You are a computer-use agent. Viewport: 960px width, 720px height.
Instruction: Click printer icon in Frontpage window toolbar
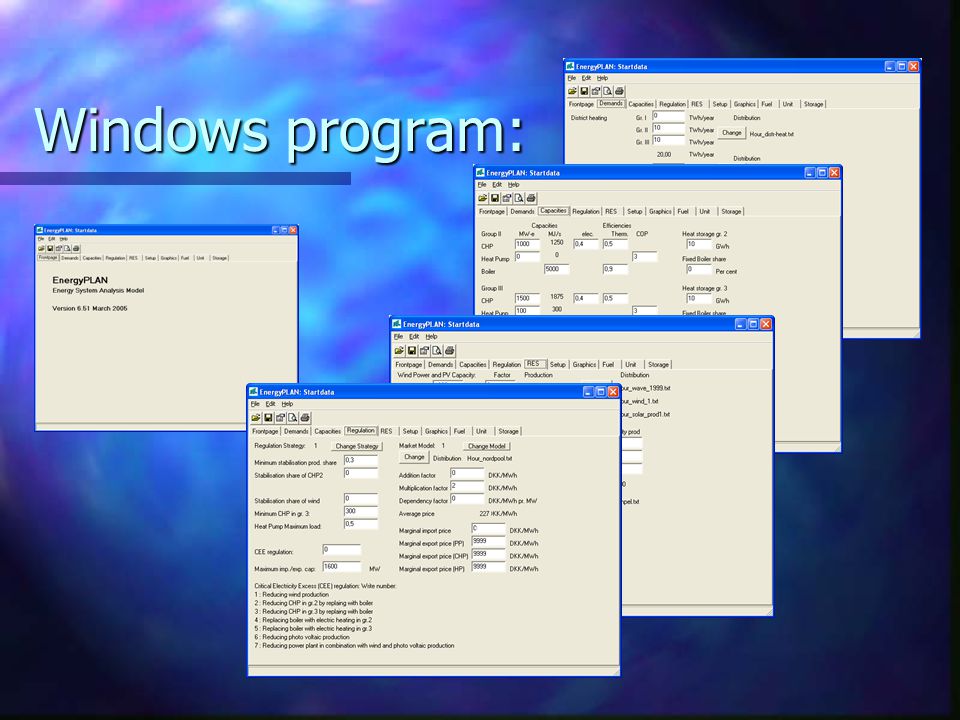tap(76, 248)
